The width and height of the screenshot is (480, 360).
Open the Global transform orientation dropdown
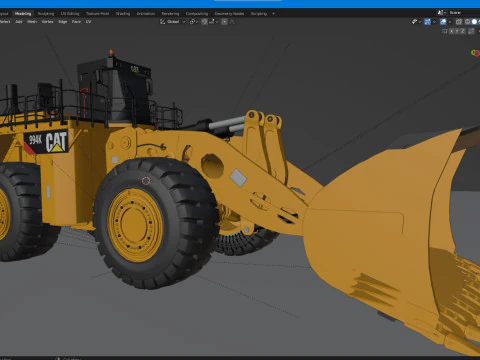[x=173, y=22]
